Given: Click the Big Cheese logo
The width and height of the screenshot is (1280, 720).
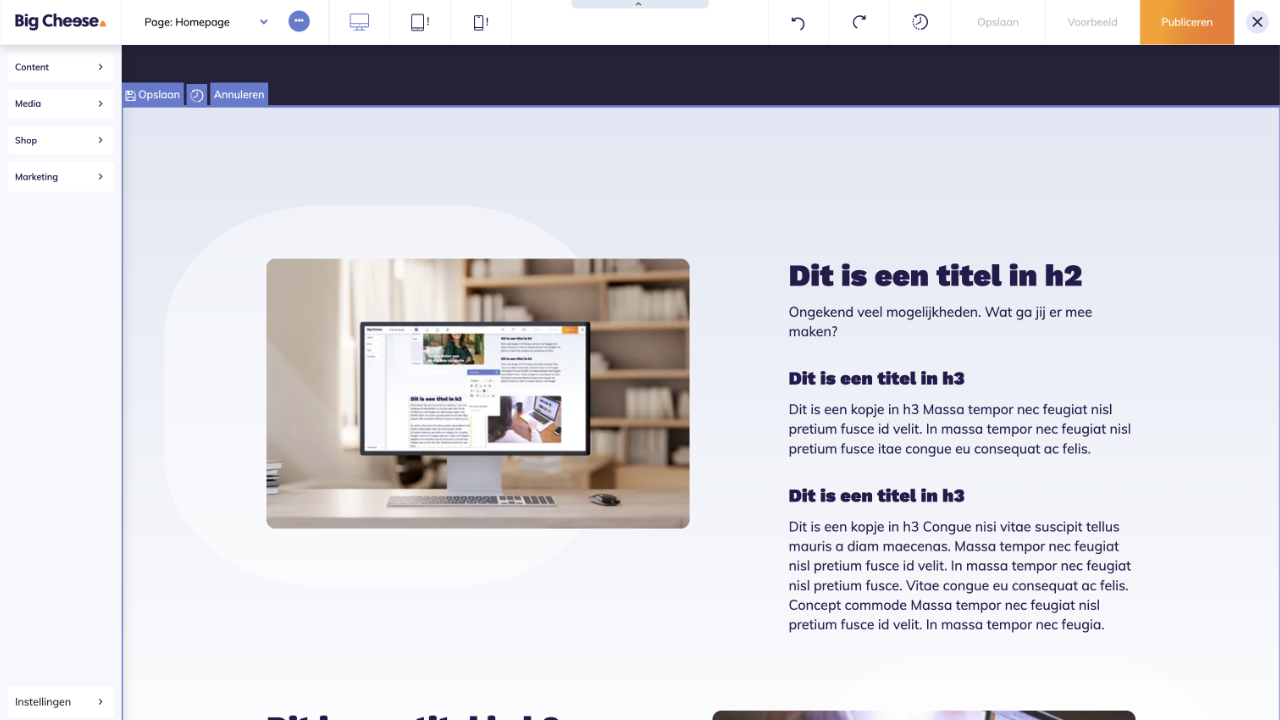Looking at the screenshot, I should pyautogui.click(x=60, y=21).
